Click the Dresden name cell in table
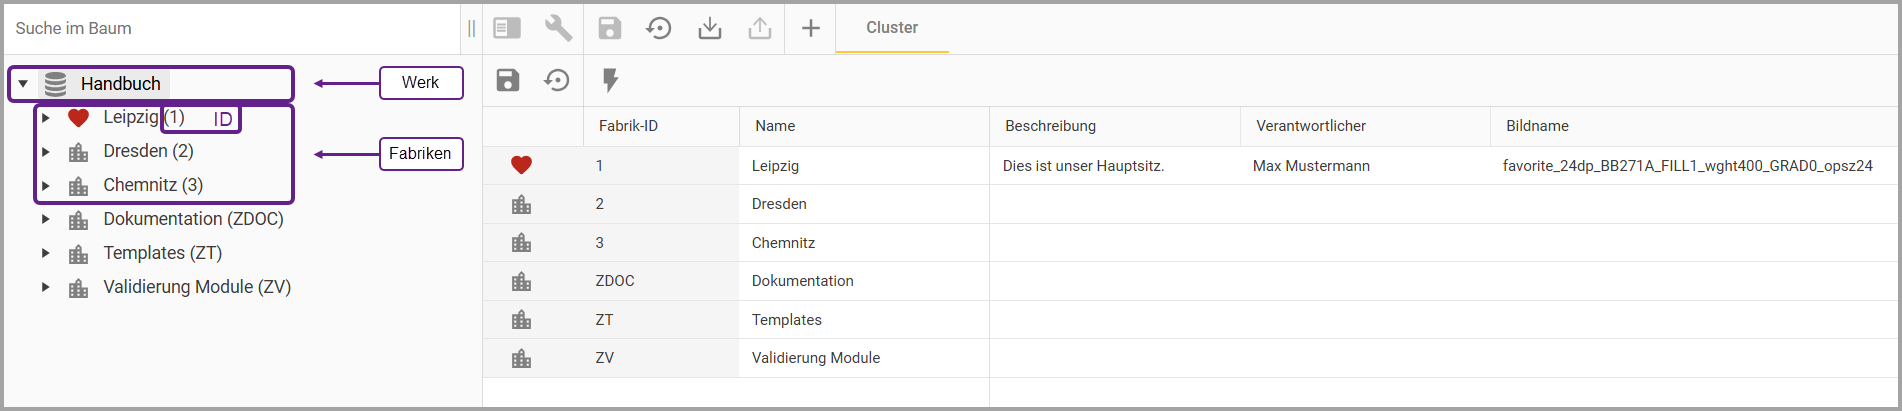This screenshot has width=1902, height=411. coord(779,204)
